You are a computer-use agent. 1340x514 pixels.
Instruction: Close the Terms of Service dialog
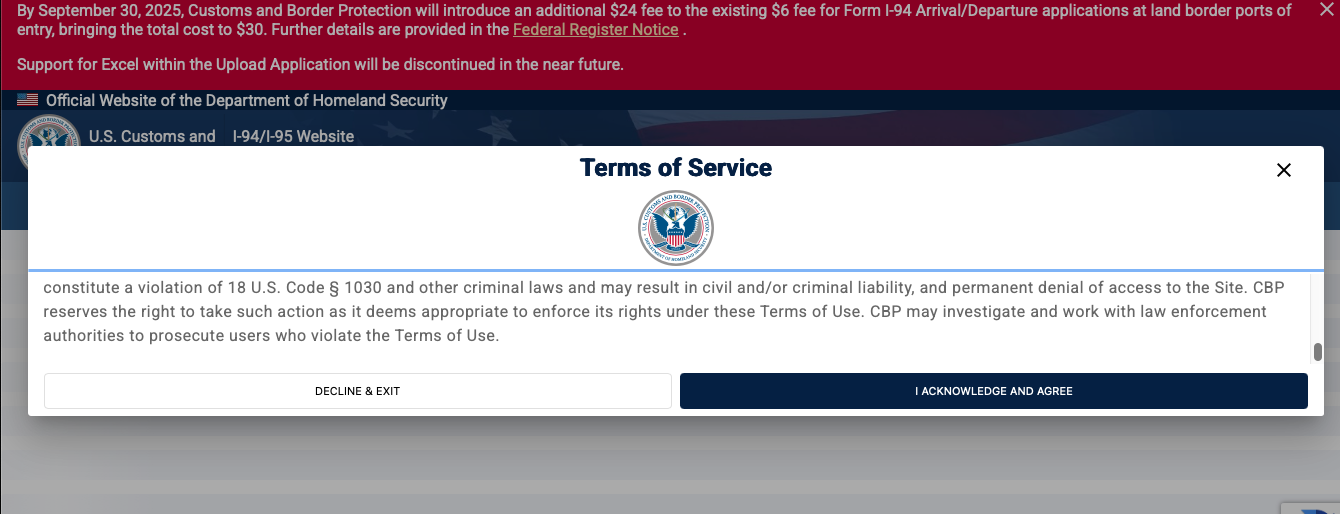click(x=1284, y=170)
